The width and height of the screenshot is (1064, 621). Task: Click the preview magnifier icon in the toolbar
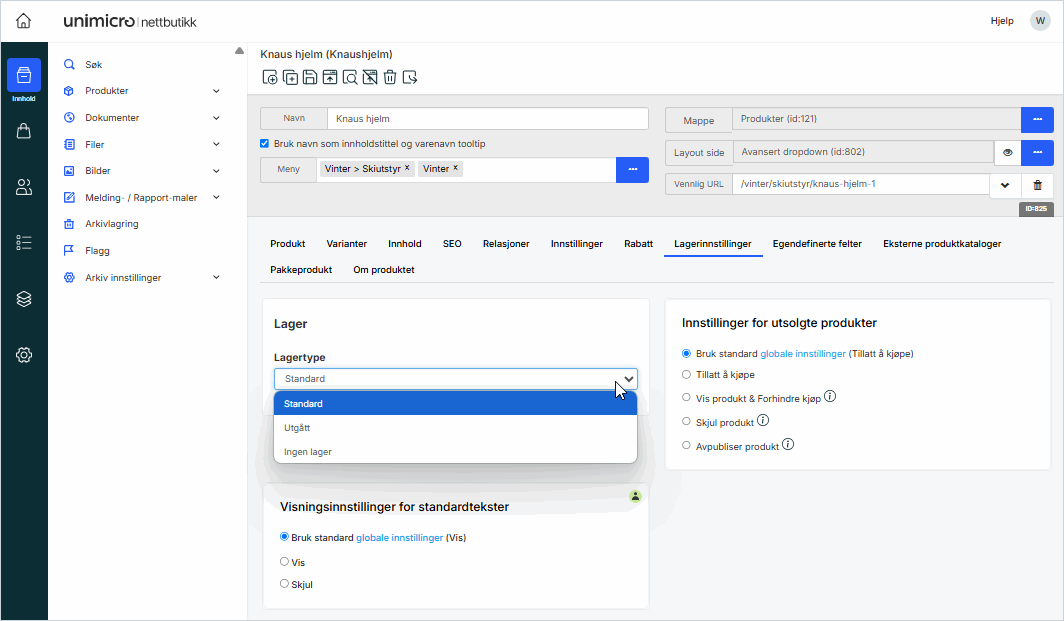pyautogui.click(x=350, y=77)
